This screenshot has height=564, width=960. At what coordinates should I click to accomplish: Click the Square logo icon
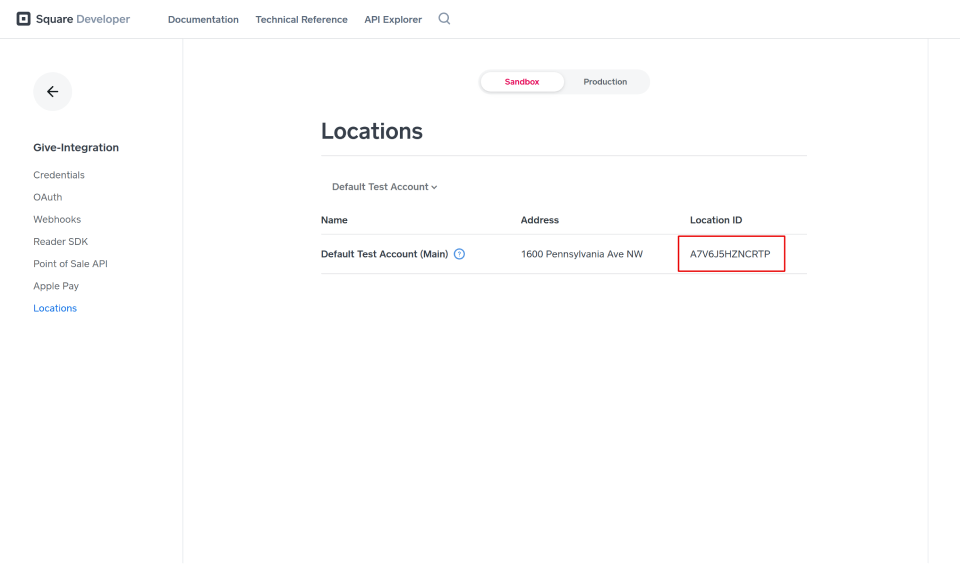(23, 19)
